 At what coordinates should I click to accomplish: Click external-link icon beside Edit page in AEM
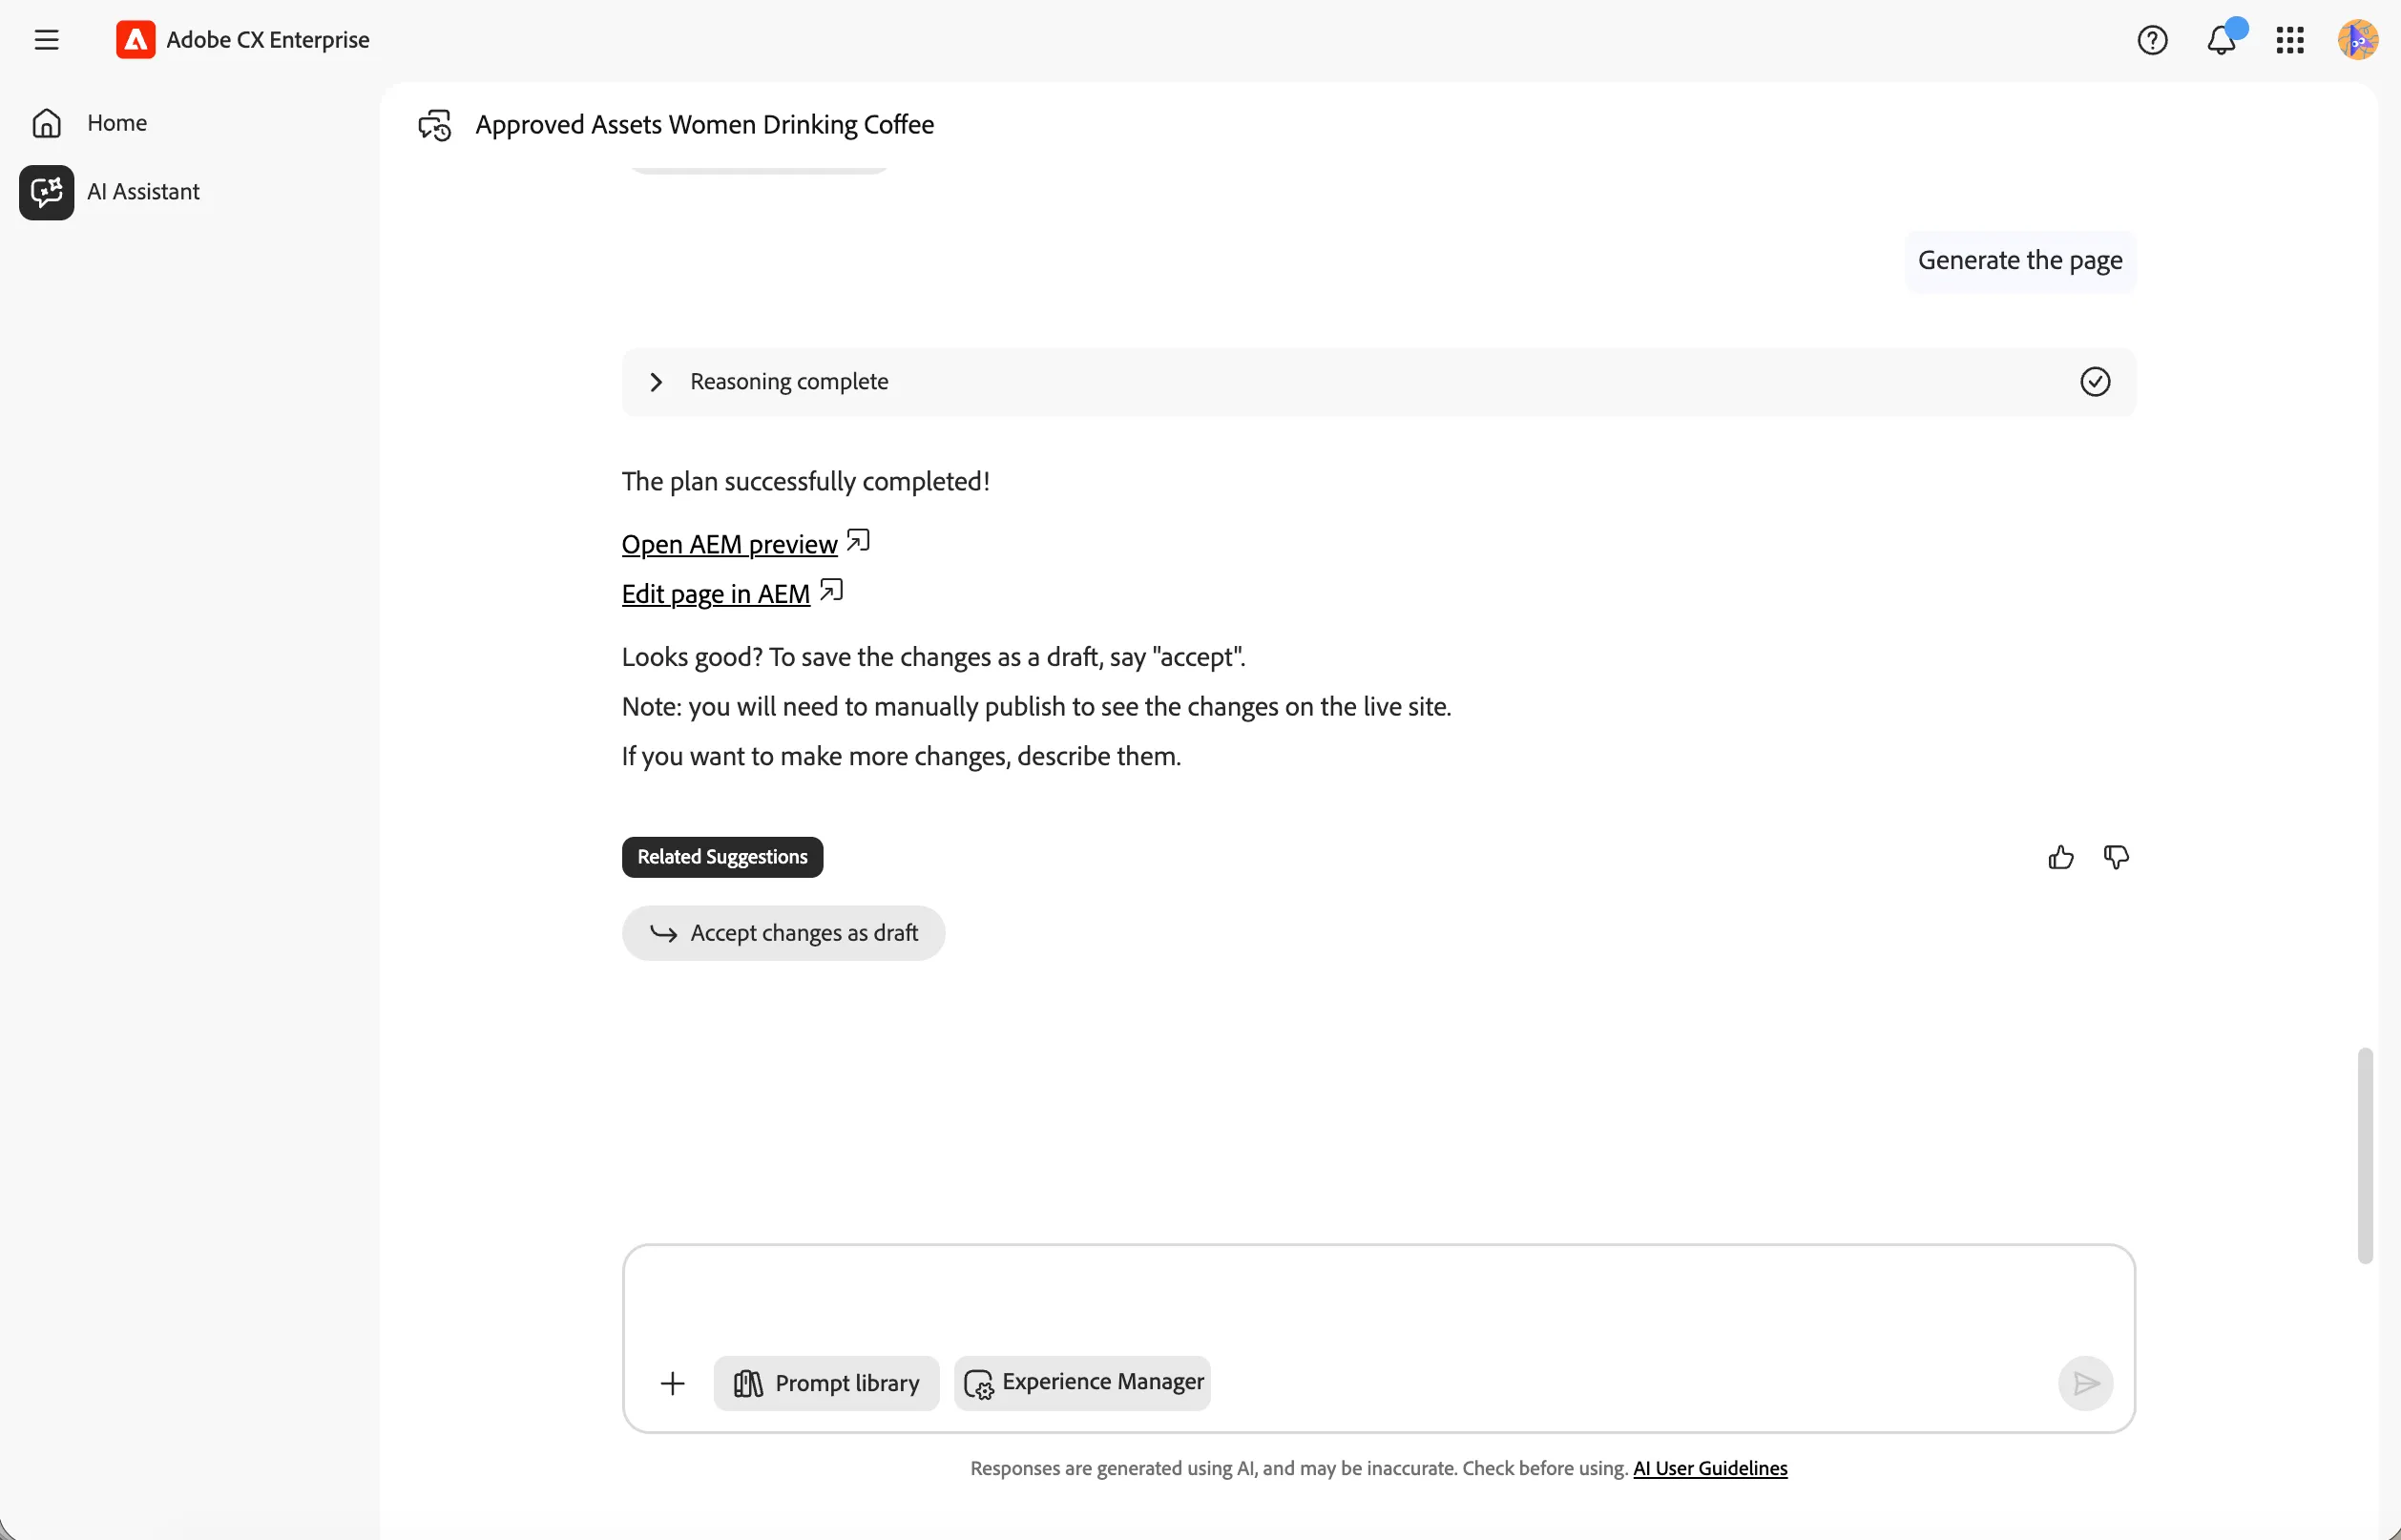(x=831, y=591)
